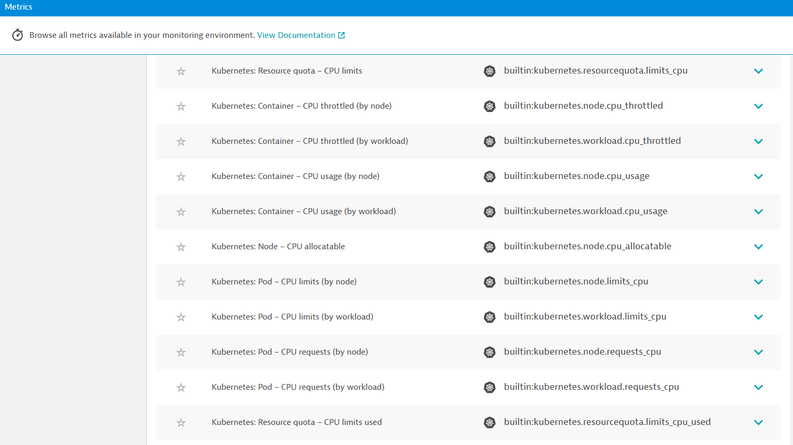
Task: Click the builtin:kubernetes.workload.requests_cpu metric key
Action: 591,387
